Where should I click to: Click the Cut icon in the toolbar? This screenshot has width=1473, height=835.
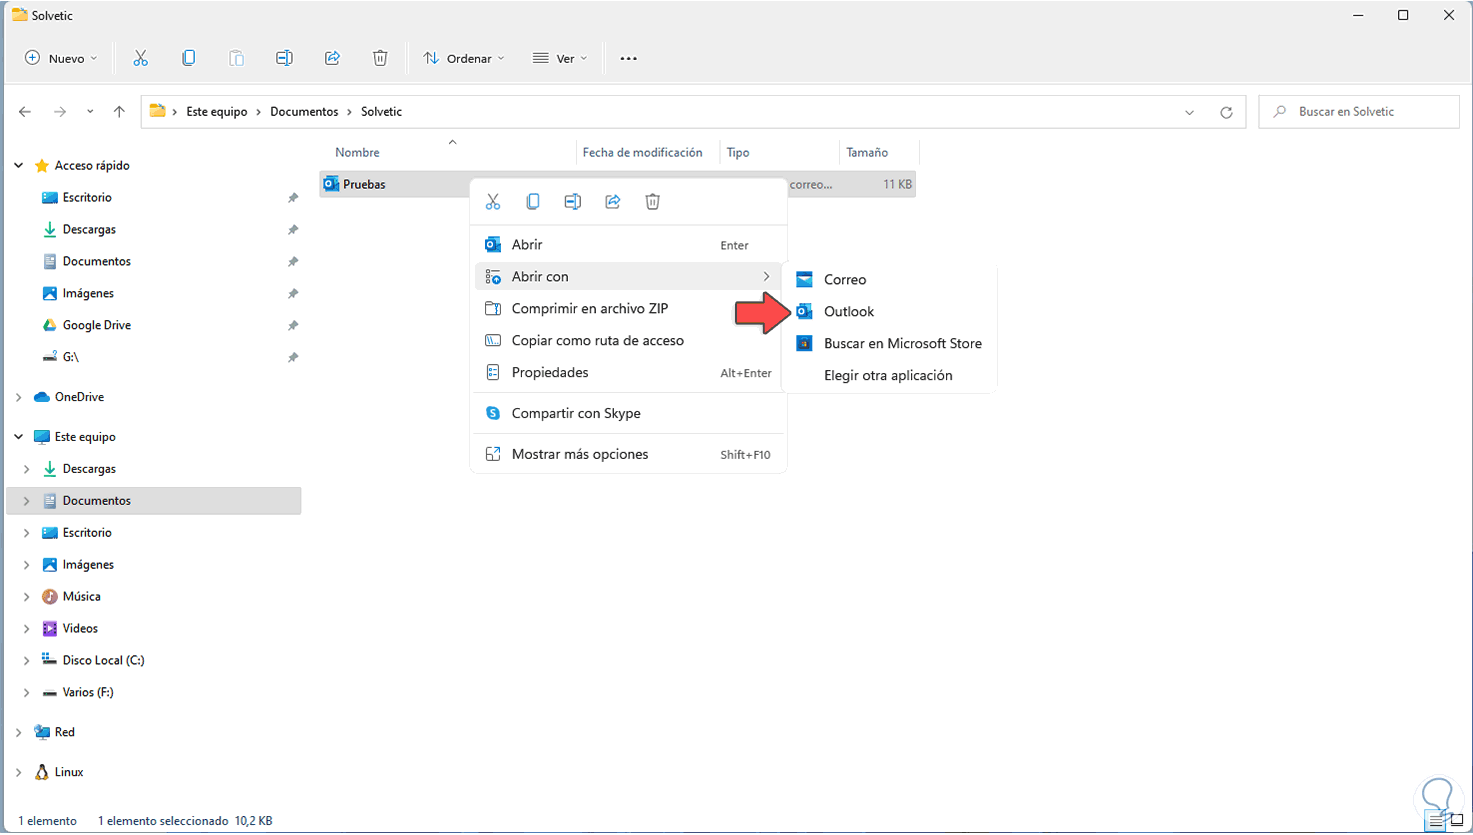tap(140, 58)
